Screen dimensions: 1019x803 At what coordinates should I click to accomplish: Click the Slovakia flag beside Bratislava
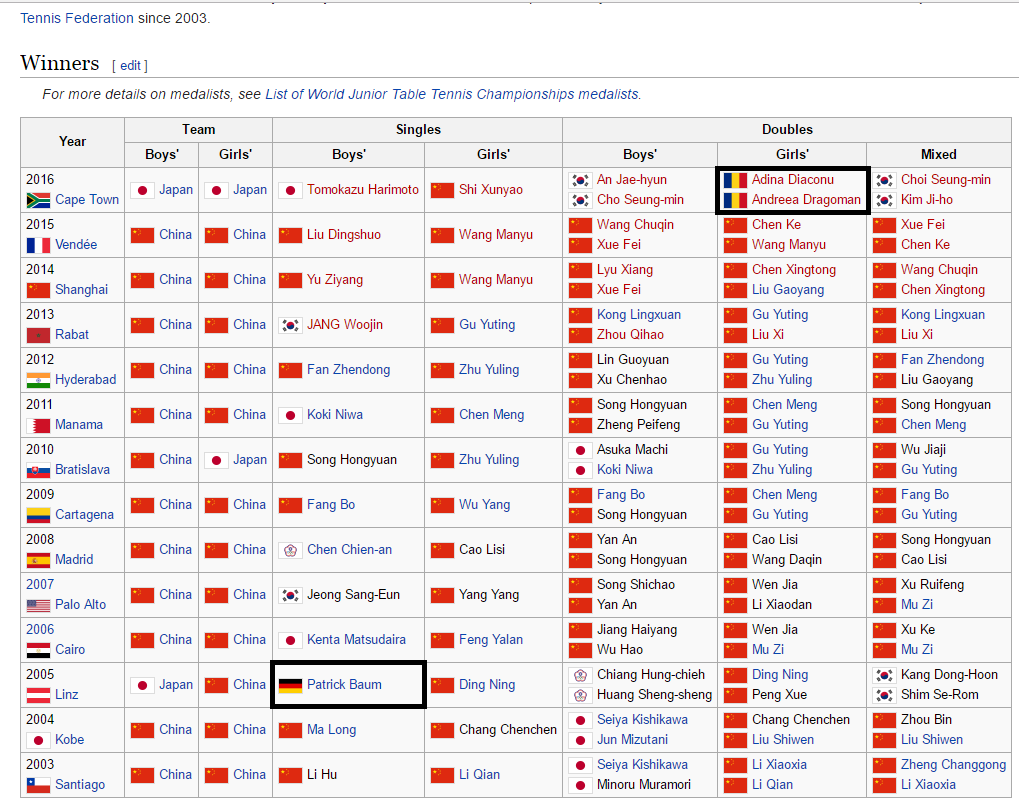[x=38, y=470]
